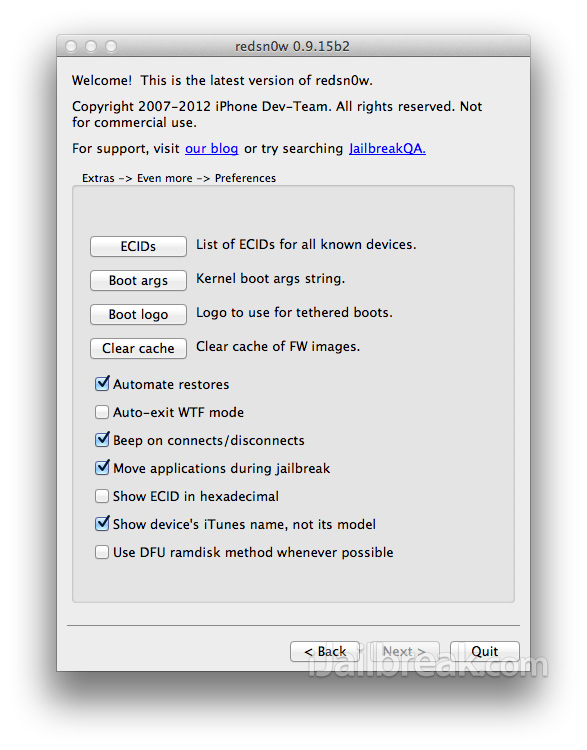Open the 'our blog' link

click(x=211, y=149)
